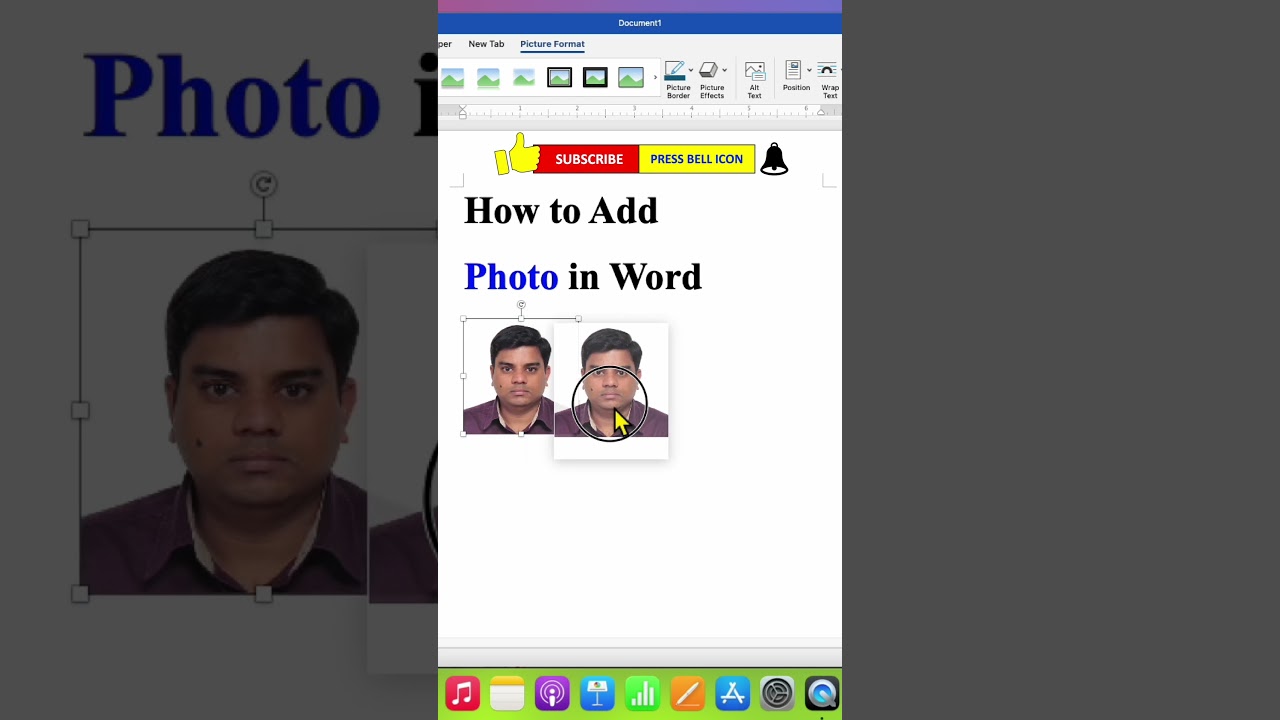This screenshot has width=1280, height=720.
Task: Click the black bell icon
Action: pyautogui.click(x=774, y=159)
